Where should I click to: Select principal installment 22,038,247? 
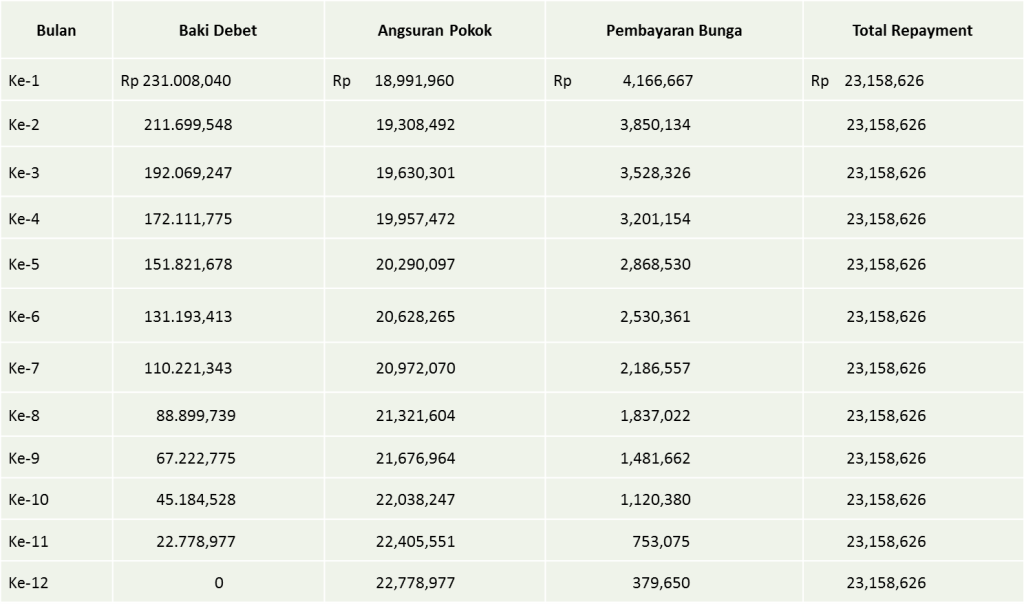pos(415,500)
